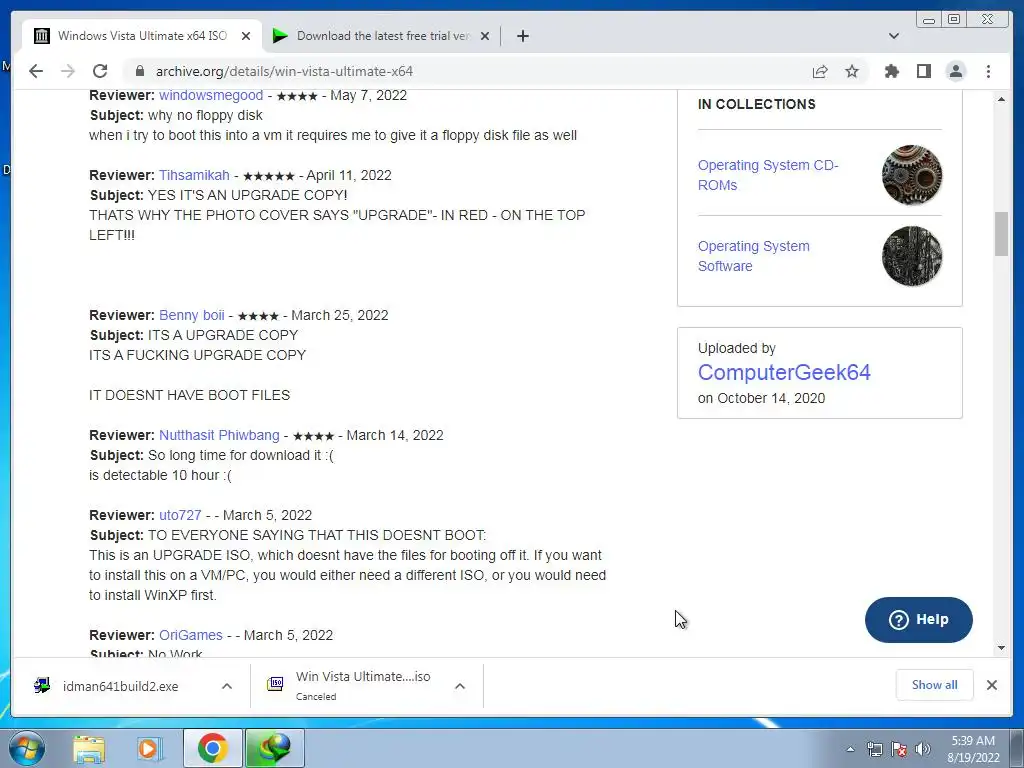Share this page icon in address bar
1024x768 pixels.
820,71
